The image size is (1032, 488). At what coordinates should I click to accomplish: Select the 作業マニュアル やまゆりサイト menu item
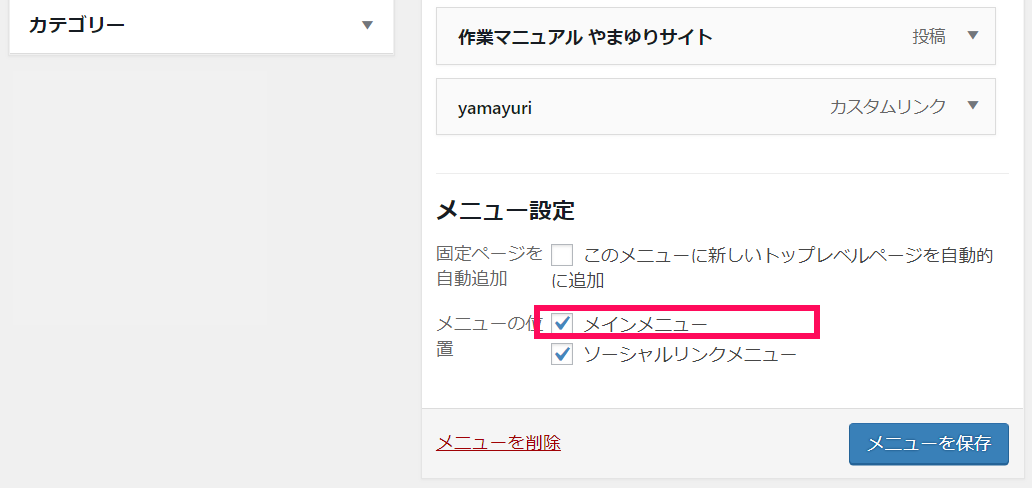(x=715, y=37)
